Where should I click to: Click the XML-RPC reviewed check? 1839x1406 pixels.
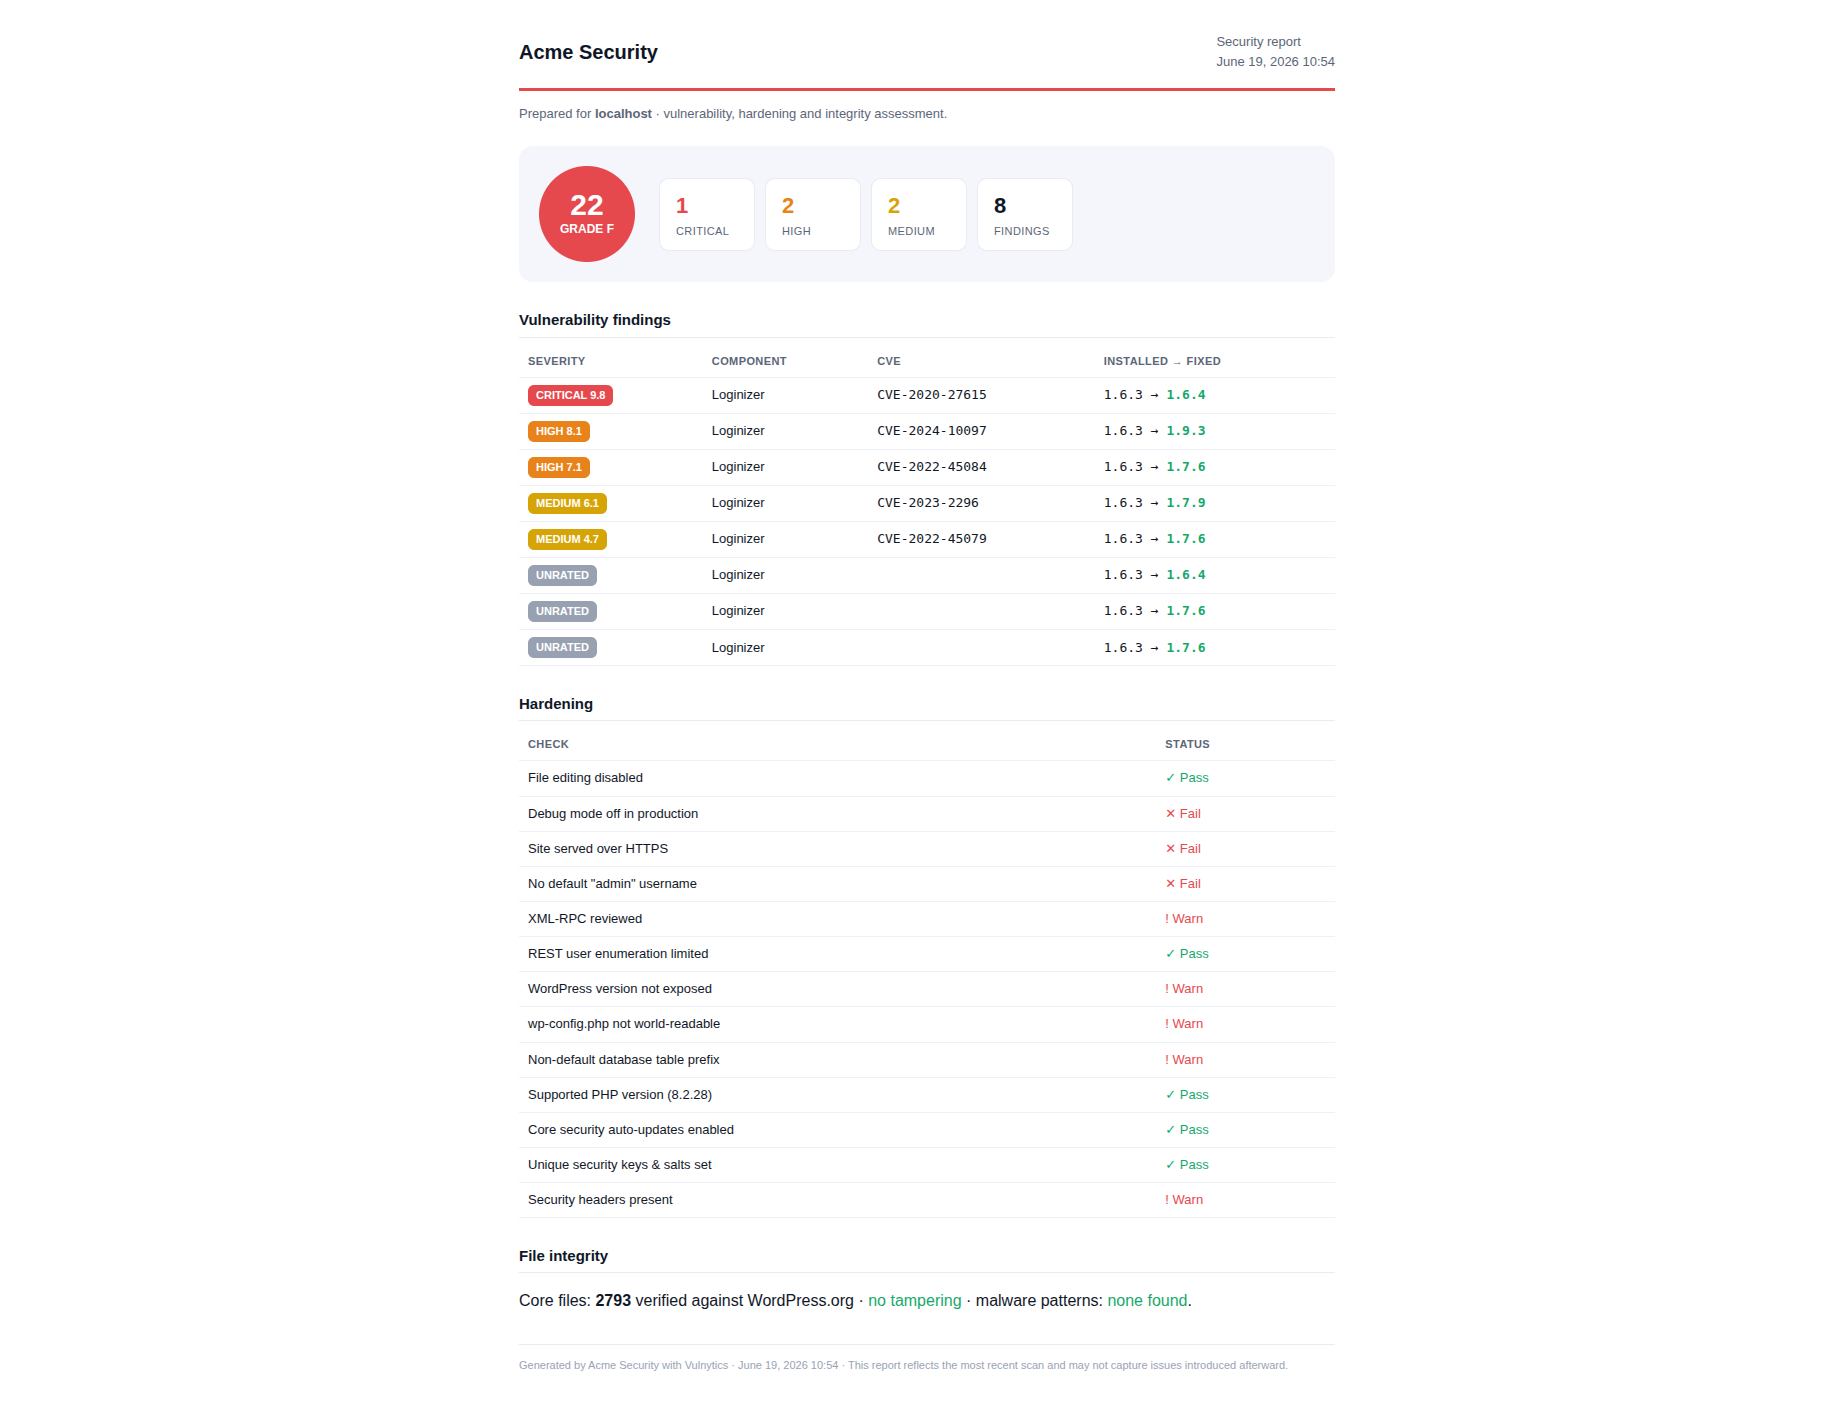click(585, 919)
